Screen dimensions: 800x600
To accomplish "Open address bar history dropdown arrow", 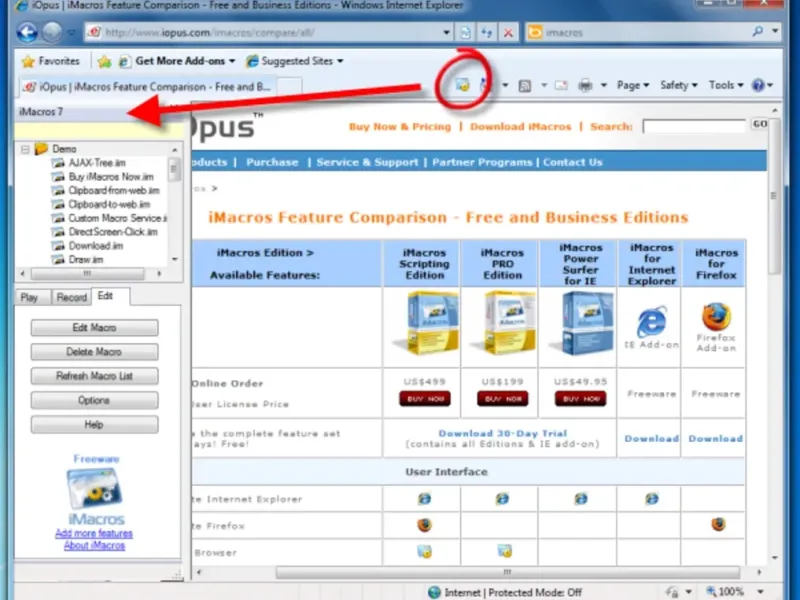I will (x=446, y=33).
